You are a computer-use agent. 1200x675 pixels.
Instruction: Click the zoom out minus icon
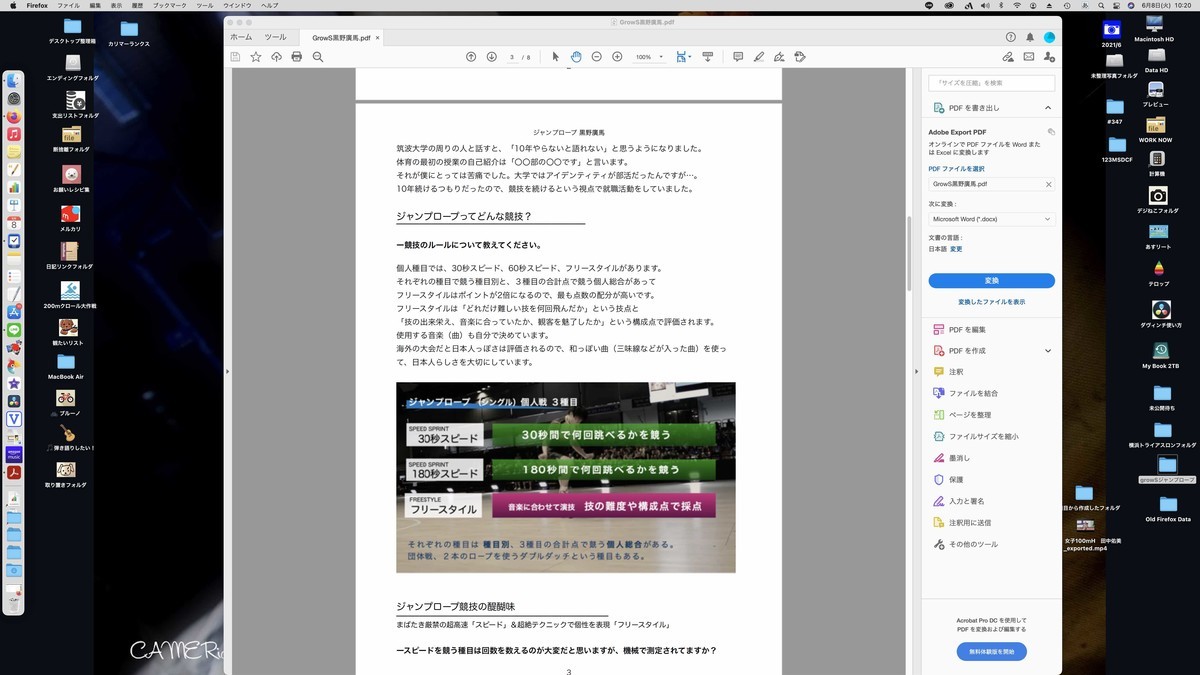[x=597, y=57]
